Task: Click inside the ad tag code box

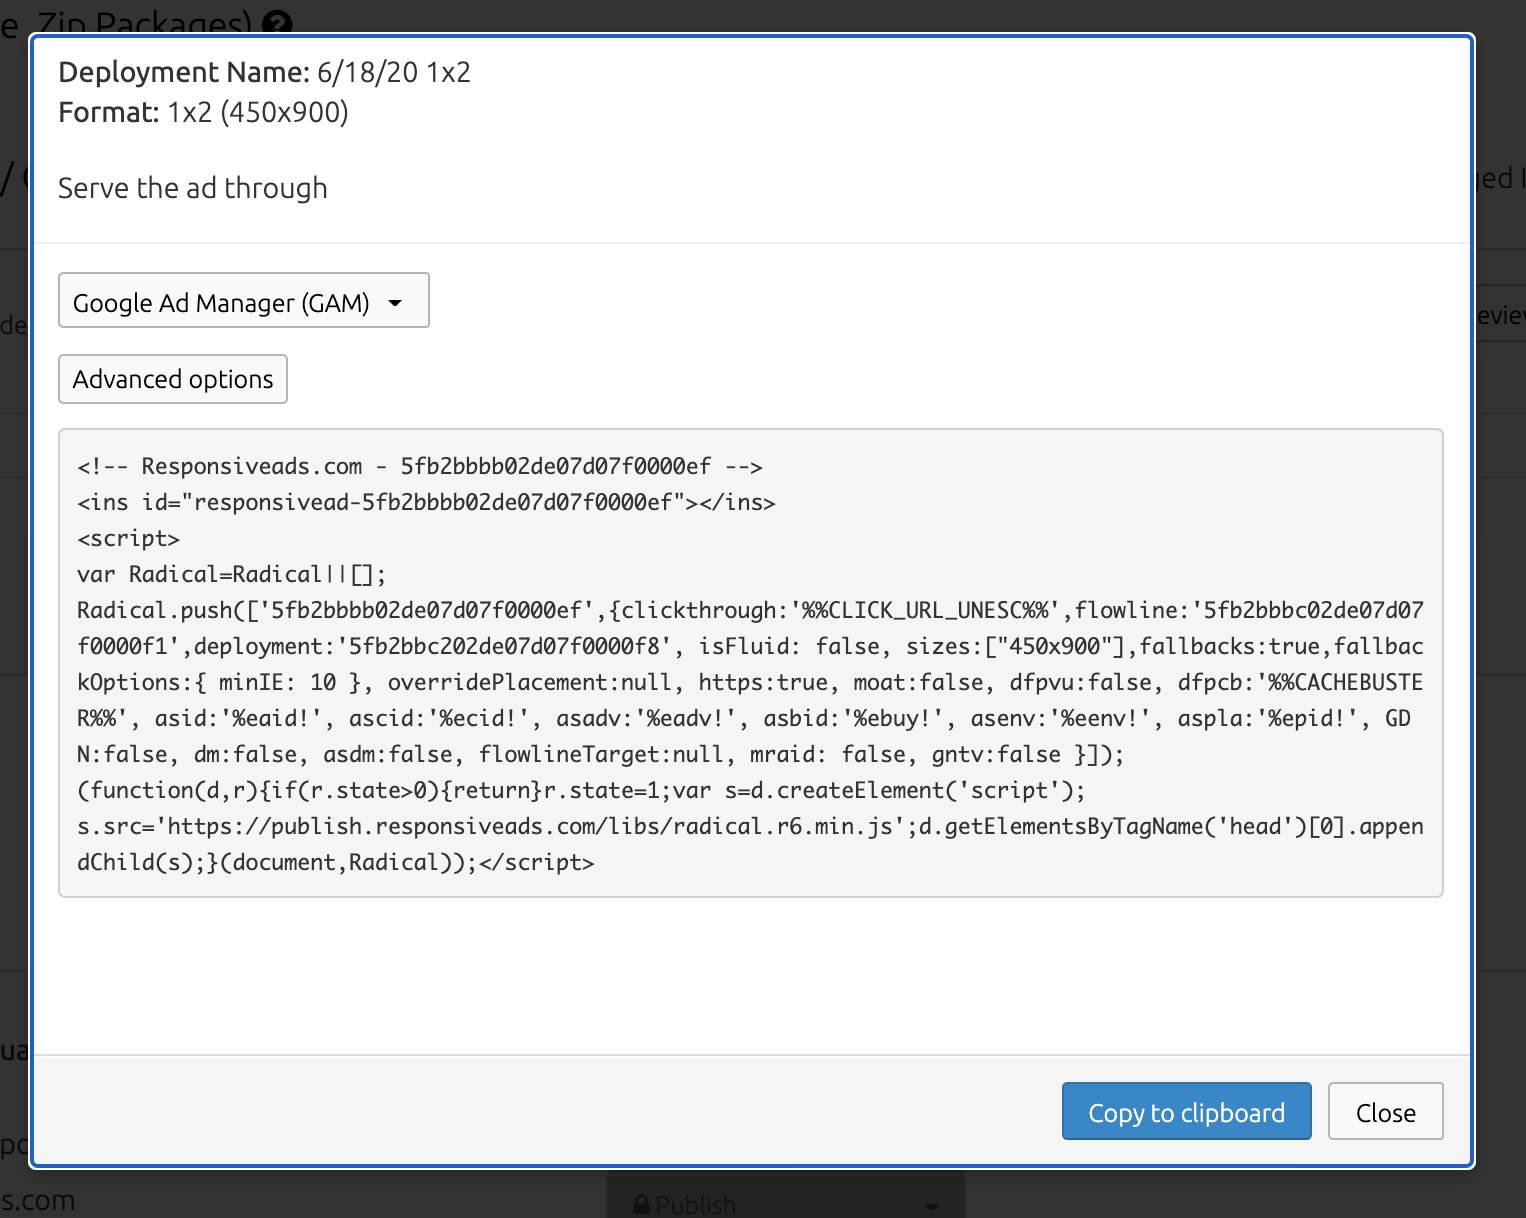Action: (x=751, y=663)
